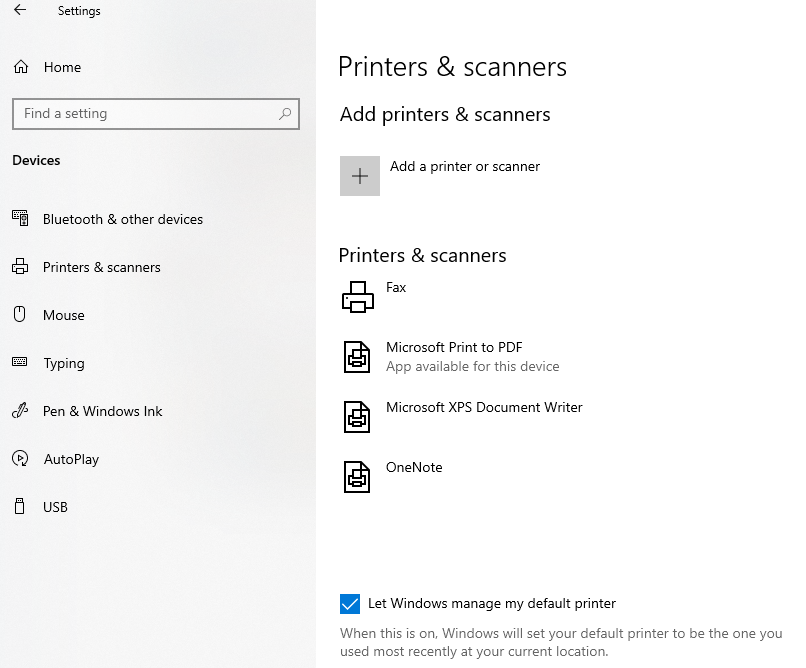Select the Microsoft XPS Document Writer icon
The height and width of the screenshot is (668, 806).
point(357,417)
